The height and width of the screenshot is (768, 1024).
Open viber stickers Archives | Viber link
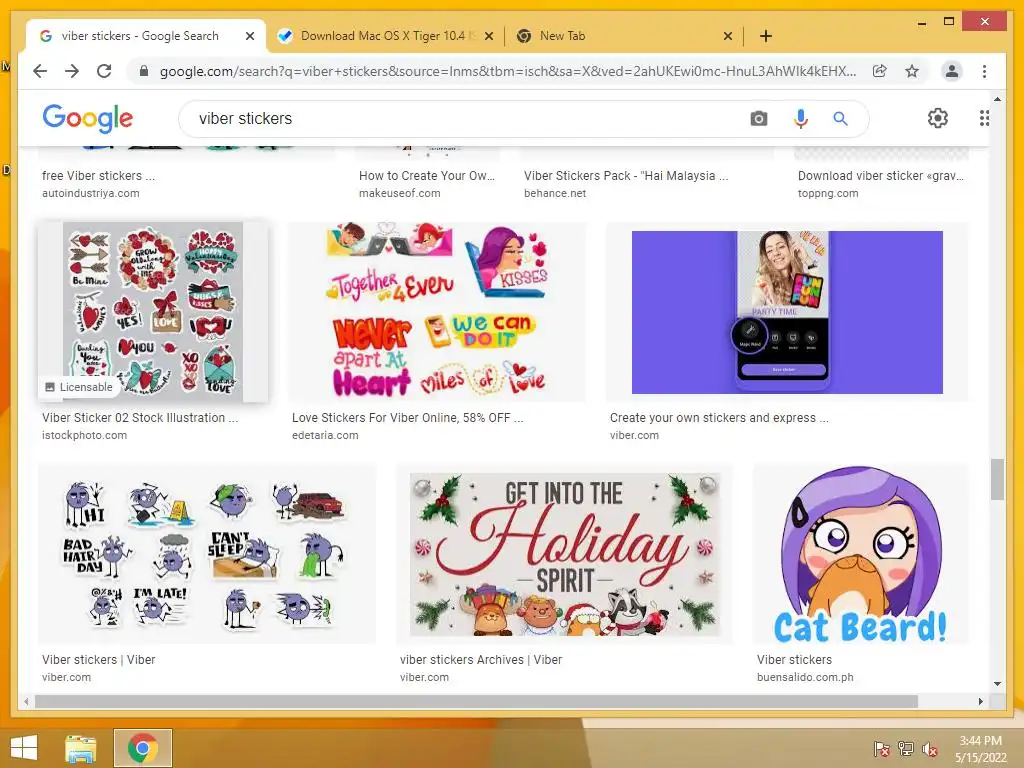tap(481, 660)
